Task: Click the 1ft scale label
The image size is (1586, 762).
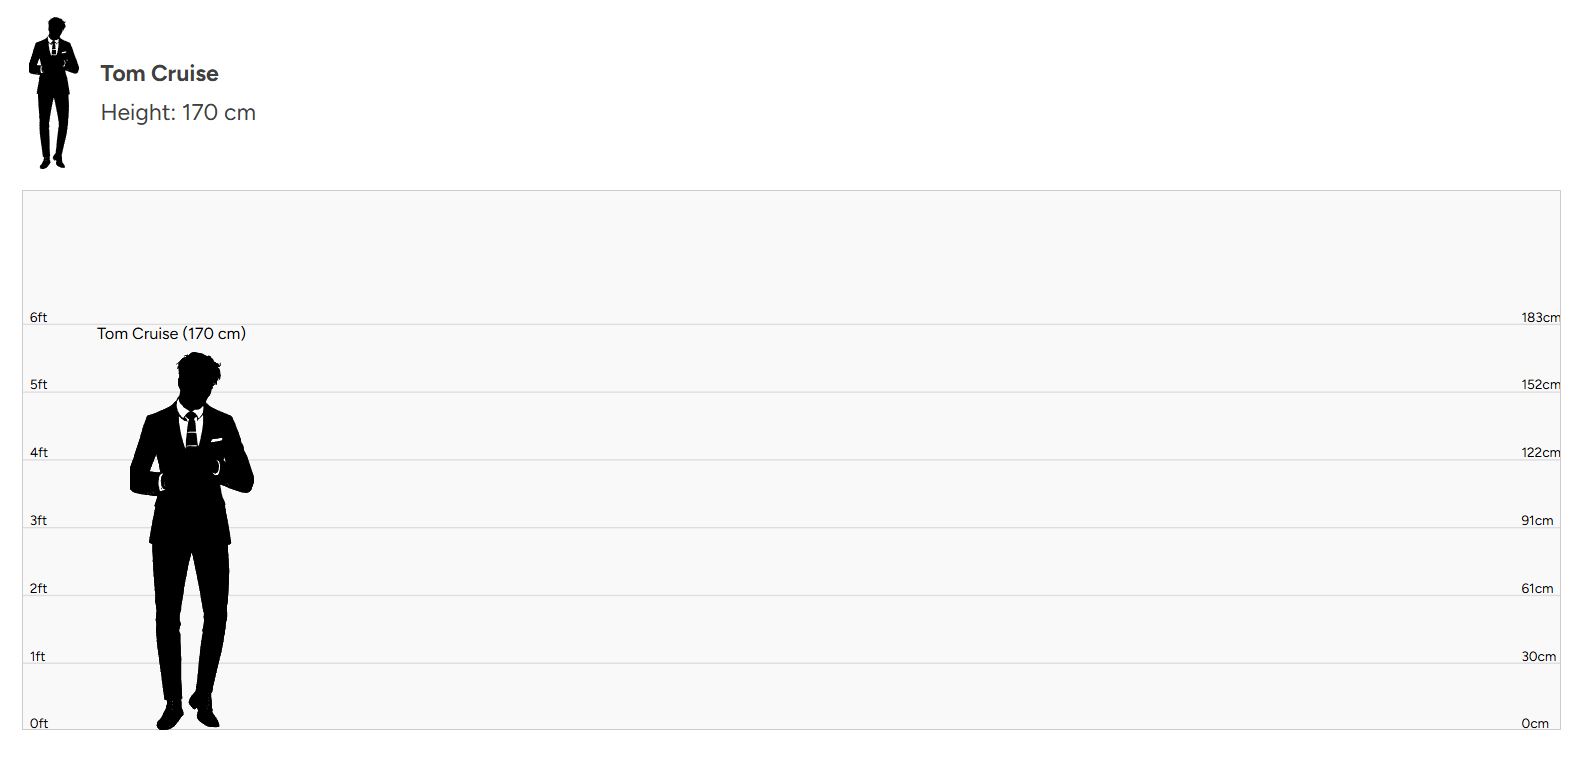Action: click(x=37, y=656)
